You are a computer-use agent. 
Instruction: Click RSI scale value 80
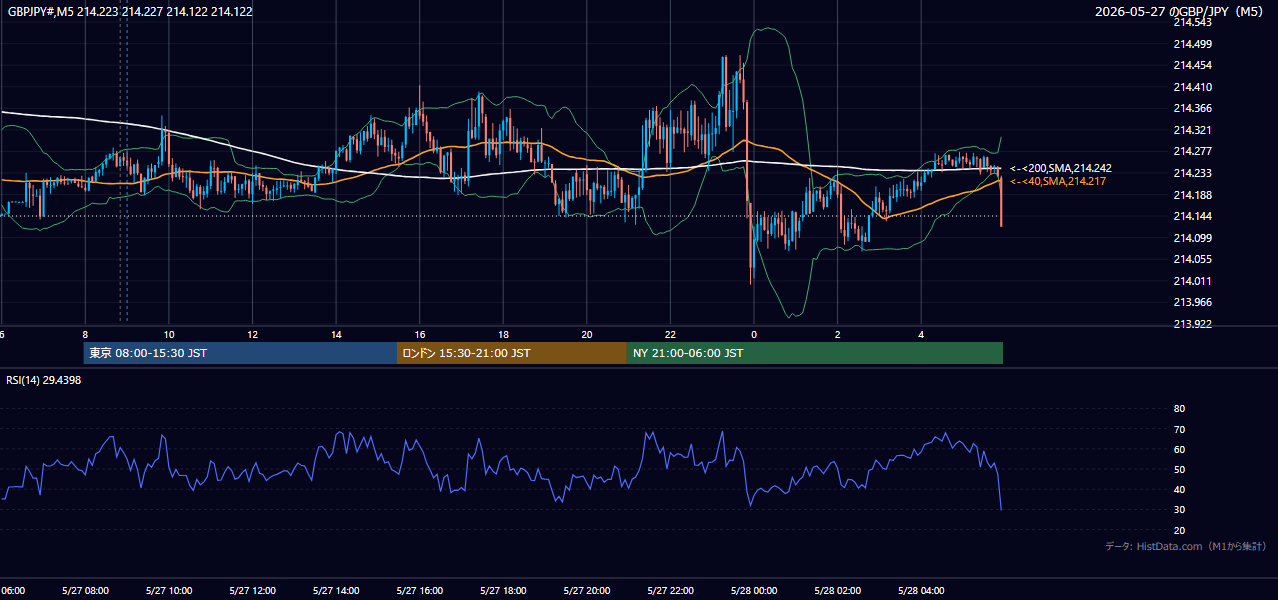pyautogui.click(x=1179, y=409)
